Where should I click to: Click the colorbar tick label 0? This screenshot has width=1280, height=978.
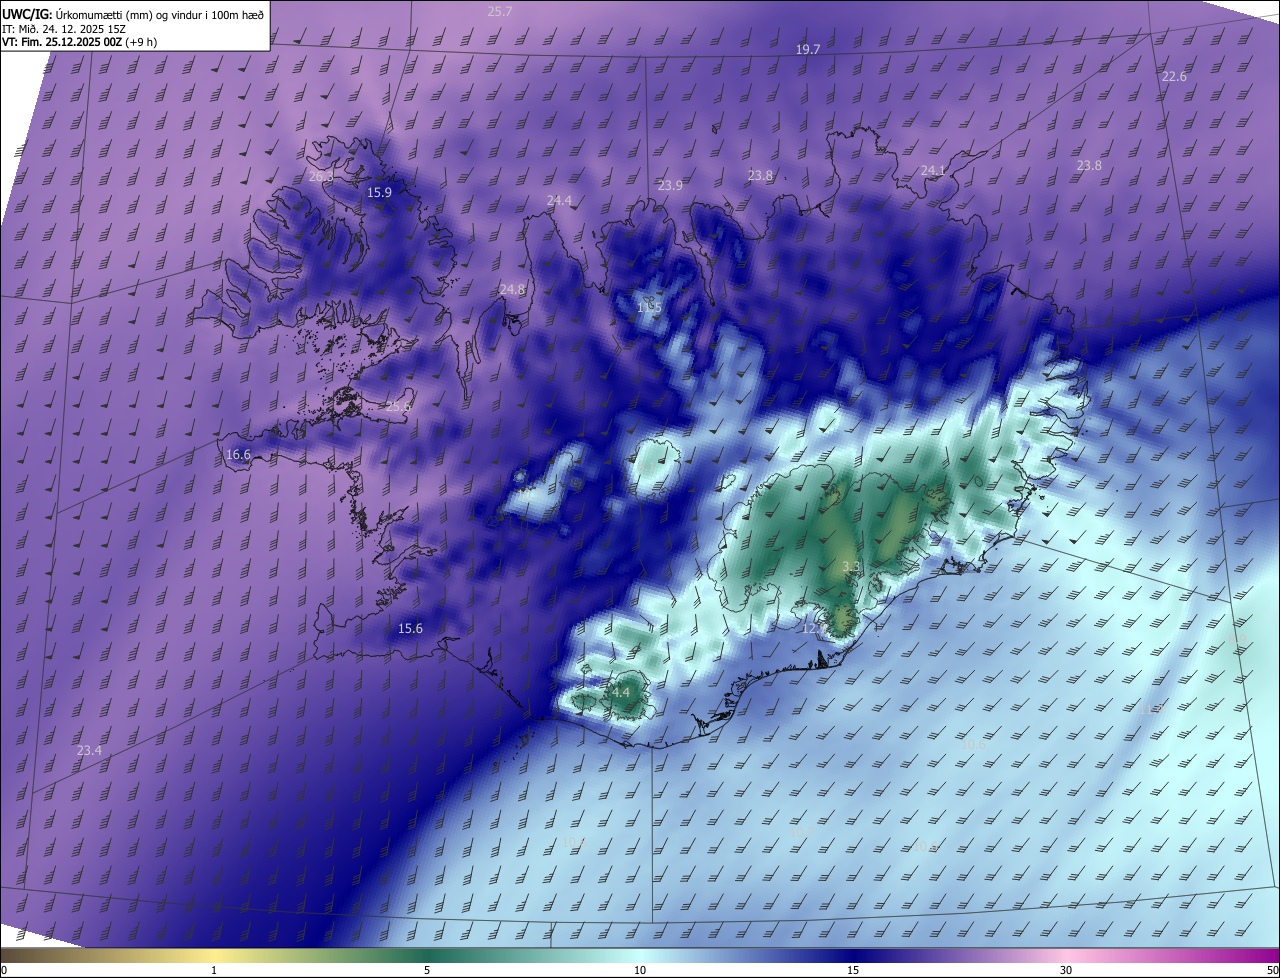pyautogui.click(x=4, y=970)
